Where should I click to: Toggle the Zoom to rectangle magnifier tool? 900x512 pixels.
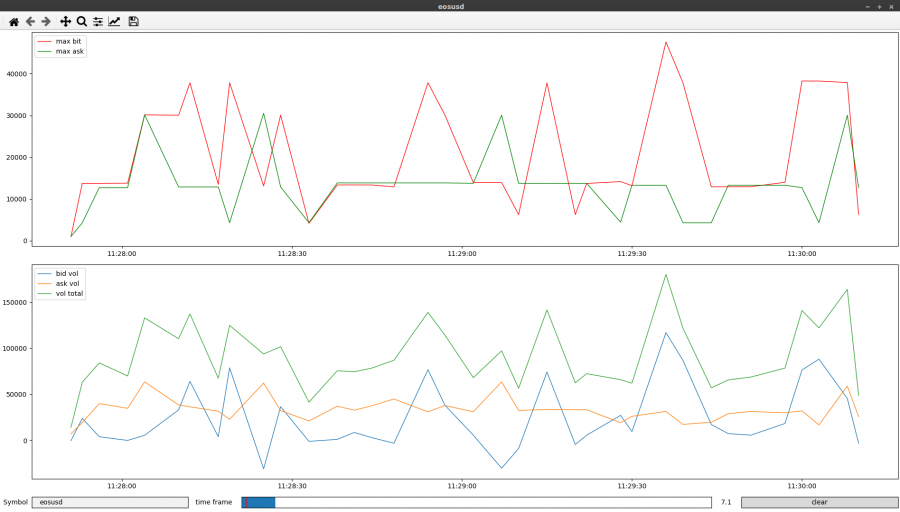pos(82,21)
